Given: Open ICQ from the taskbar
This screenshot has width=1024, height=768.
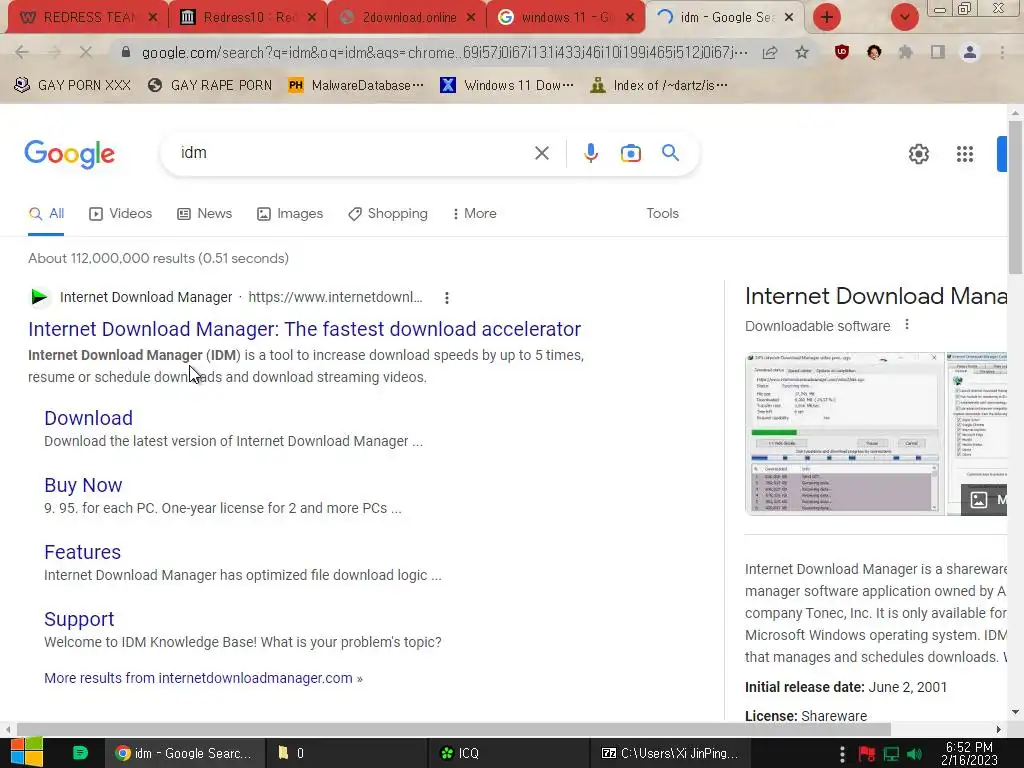Looking at the screenshot, I should coord(508,753).
